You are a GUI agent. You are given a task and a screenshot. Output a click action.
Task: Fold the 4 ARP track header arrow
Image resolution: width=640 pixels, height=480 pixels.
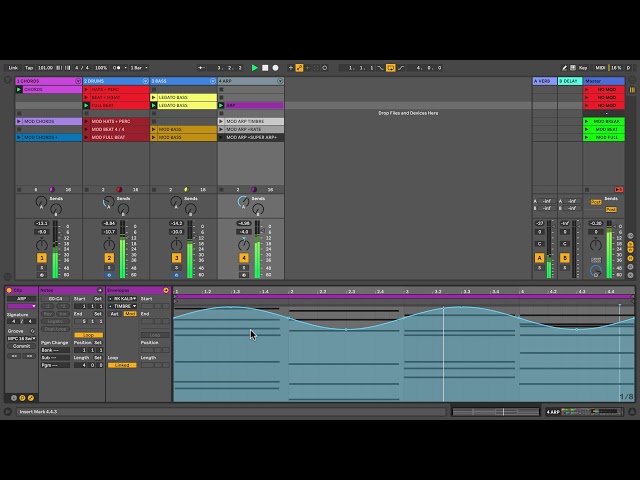(x=280, y=81)
